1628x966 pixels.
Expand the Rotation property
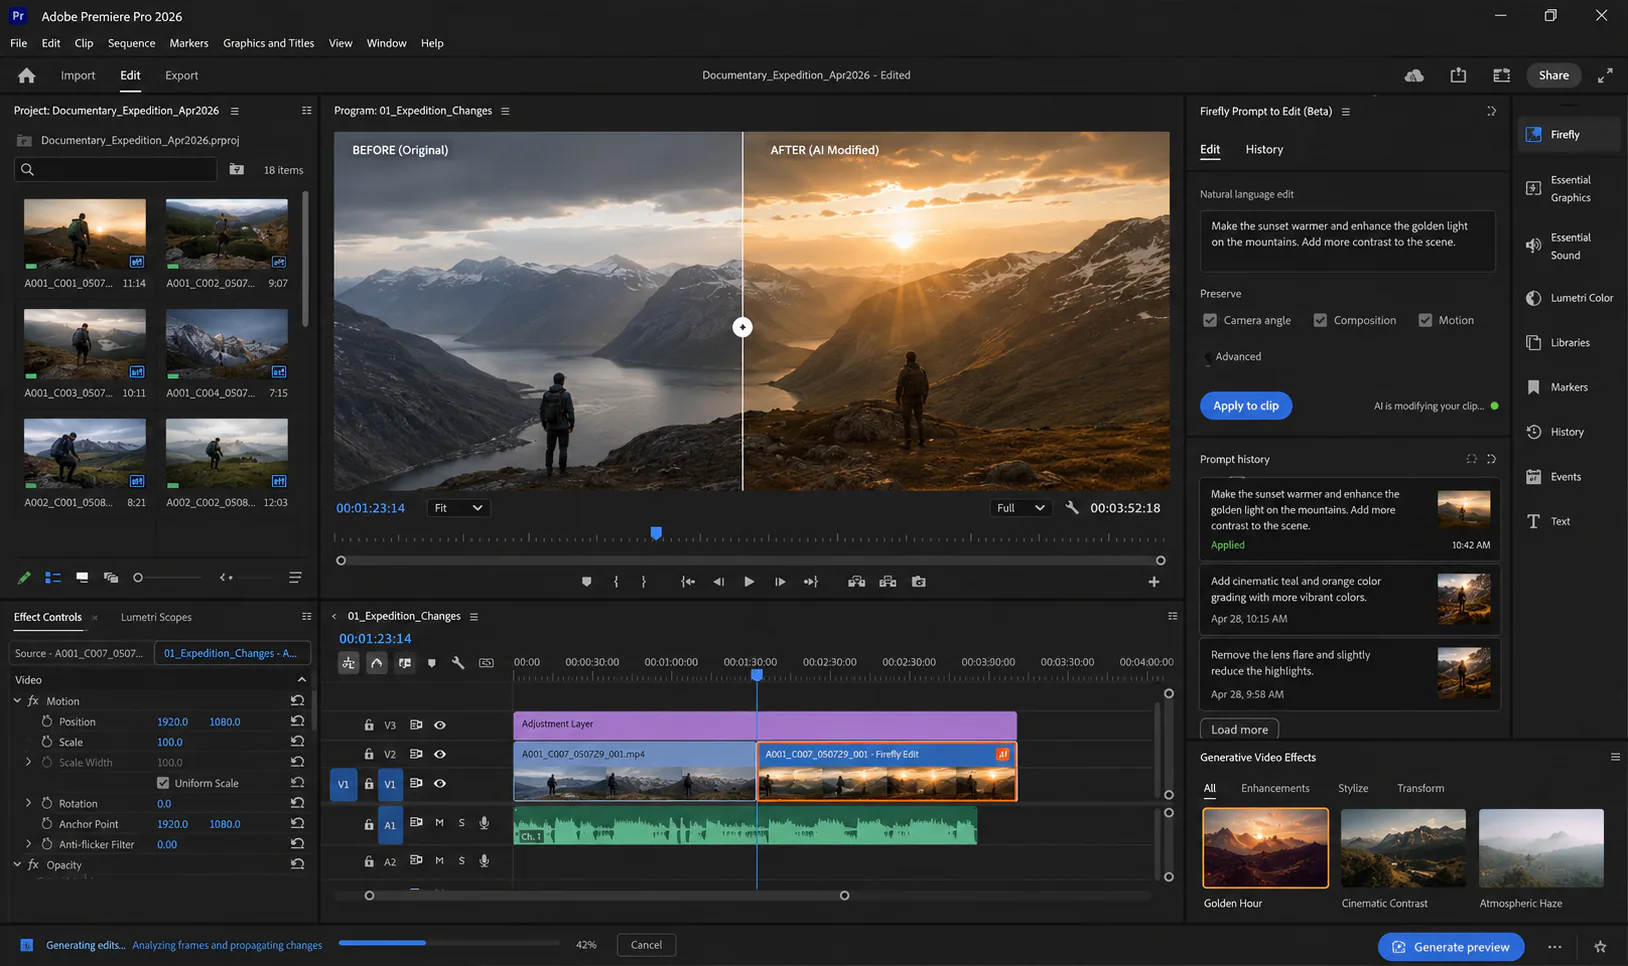coord(28,803)
